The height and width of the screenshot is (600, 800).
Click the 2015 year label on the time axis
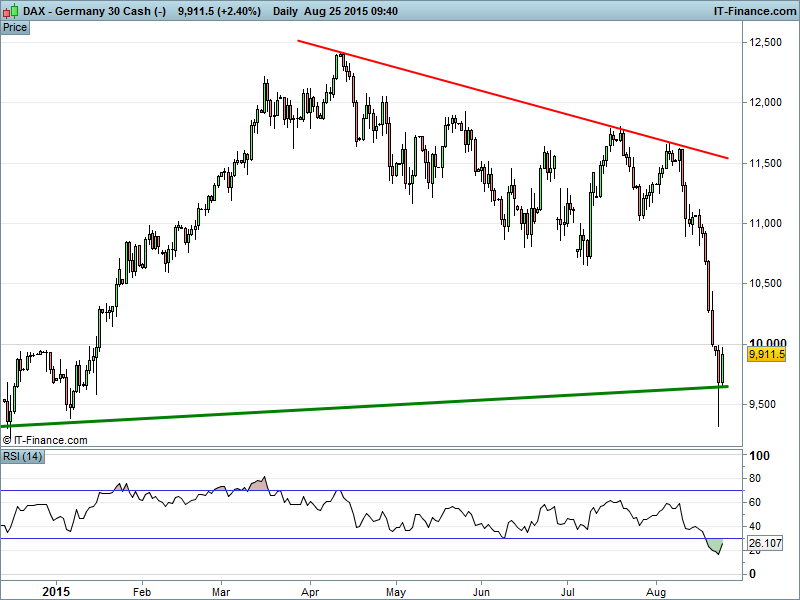click(58, 590)
